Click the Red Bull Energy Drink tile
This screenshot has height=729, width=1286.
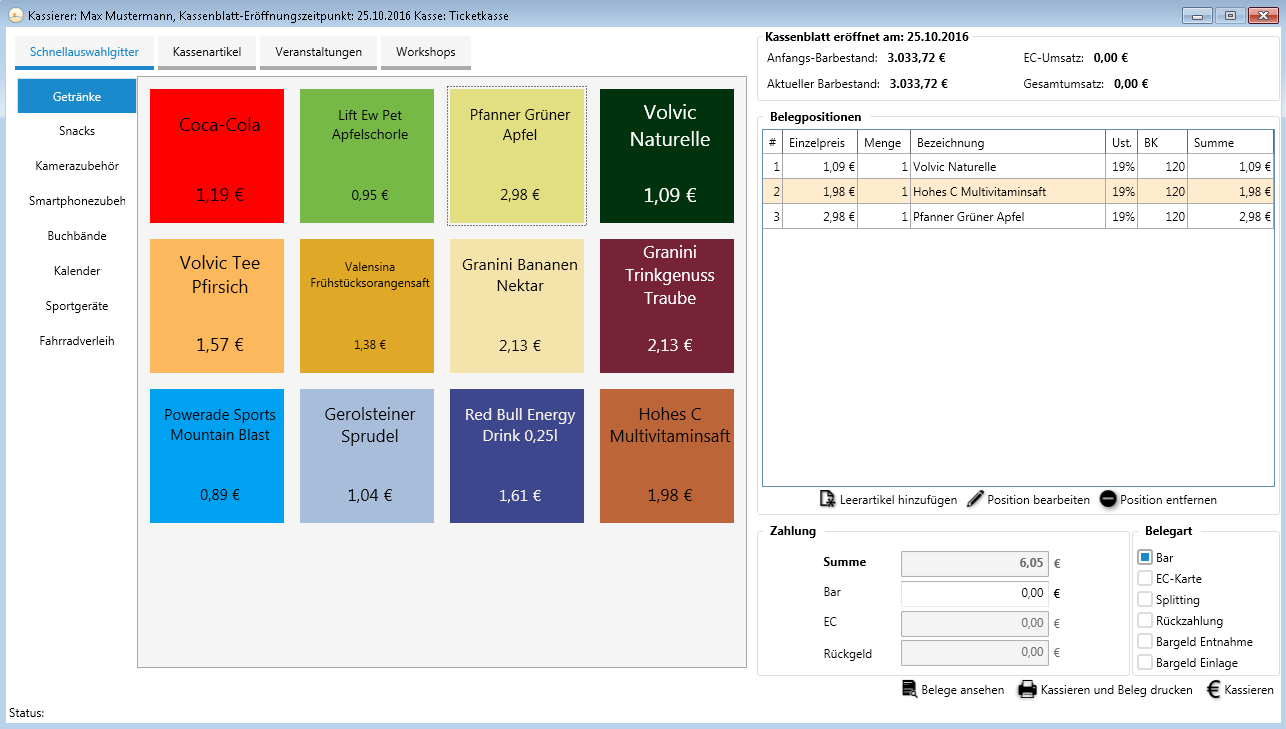pos(517,456)
